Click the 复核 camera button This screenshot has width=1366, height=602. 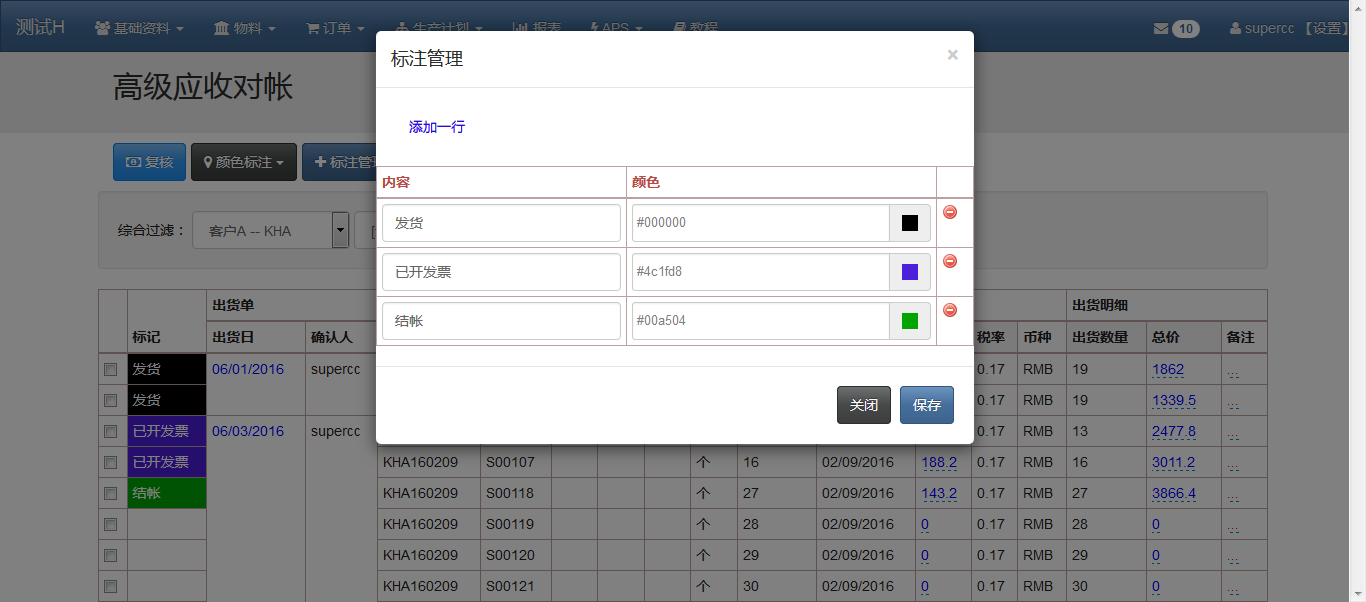coord(149,162)
